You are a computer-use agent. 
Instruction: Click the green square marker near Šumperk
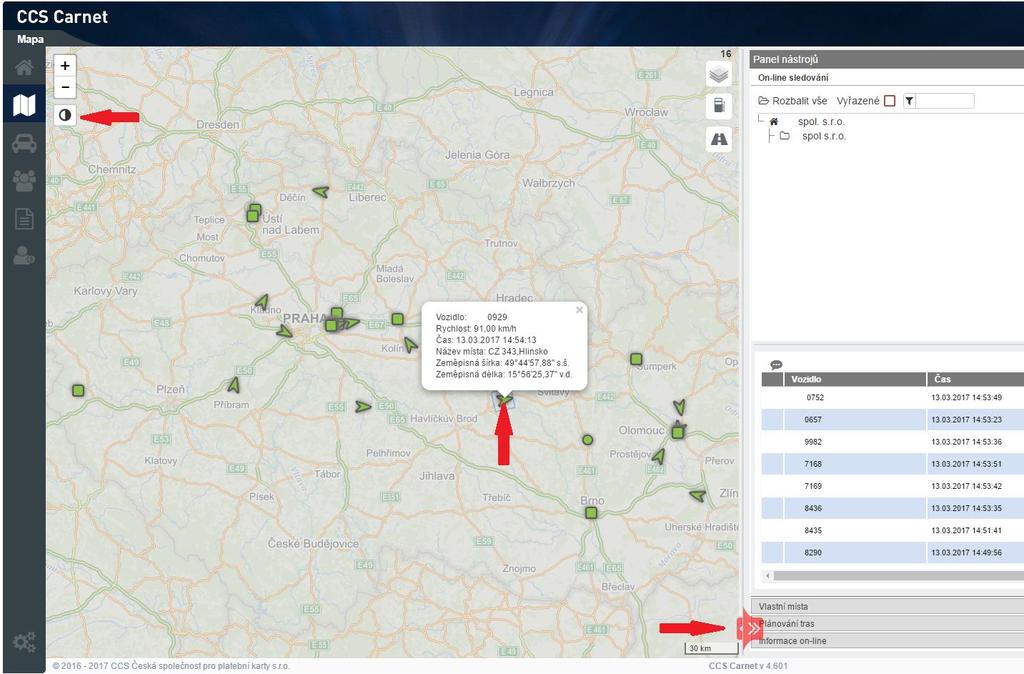636,359
